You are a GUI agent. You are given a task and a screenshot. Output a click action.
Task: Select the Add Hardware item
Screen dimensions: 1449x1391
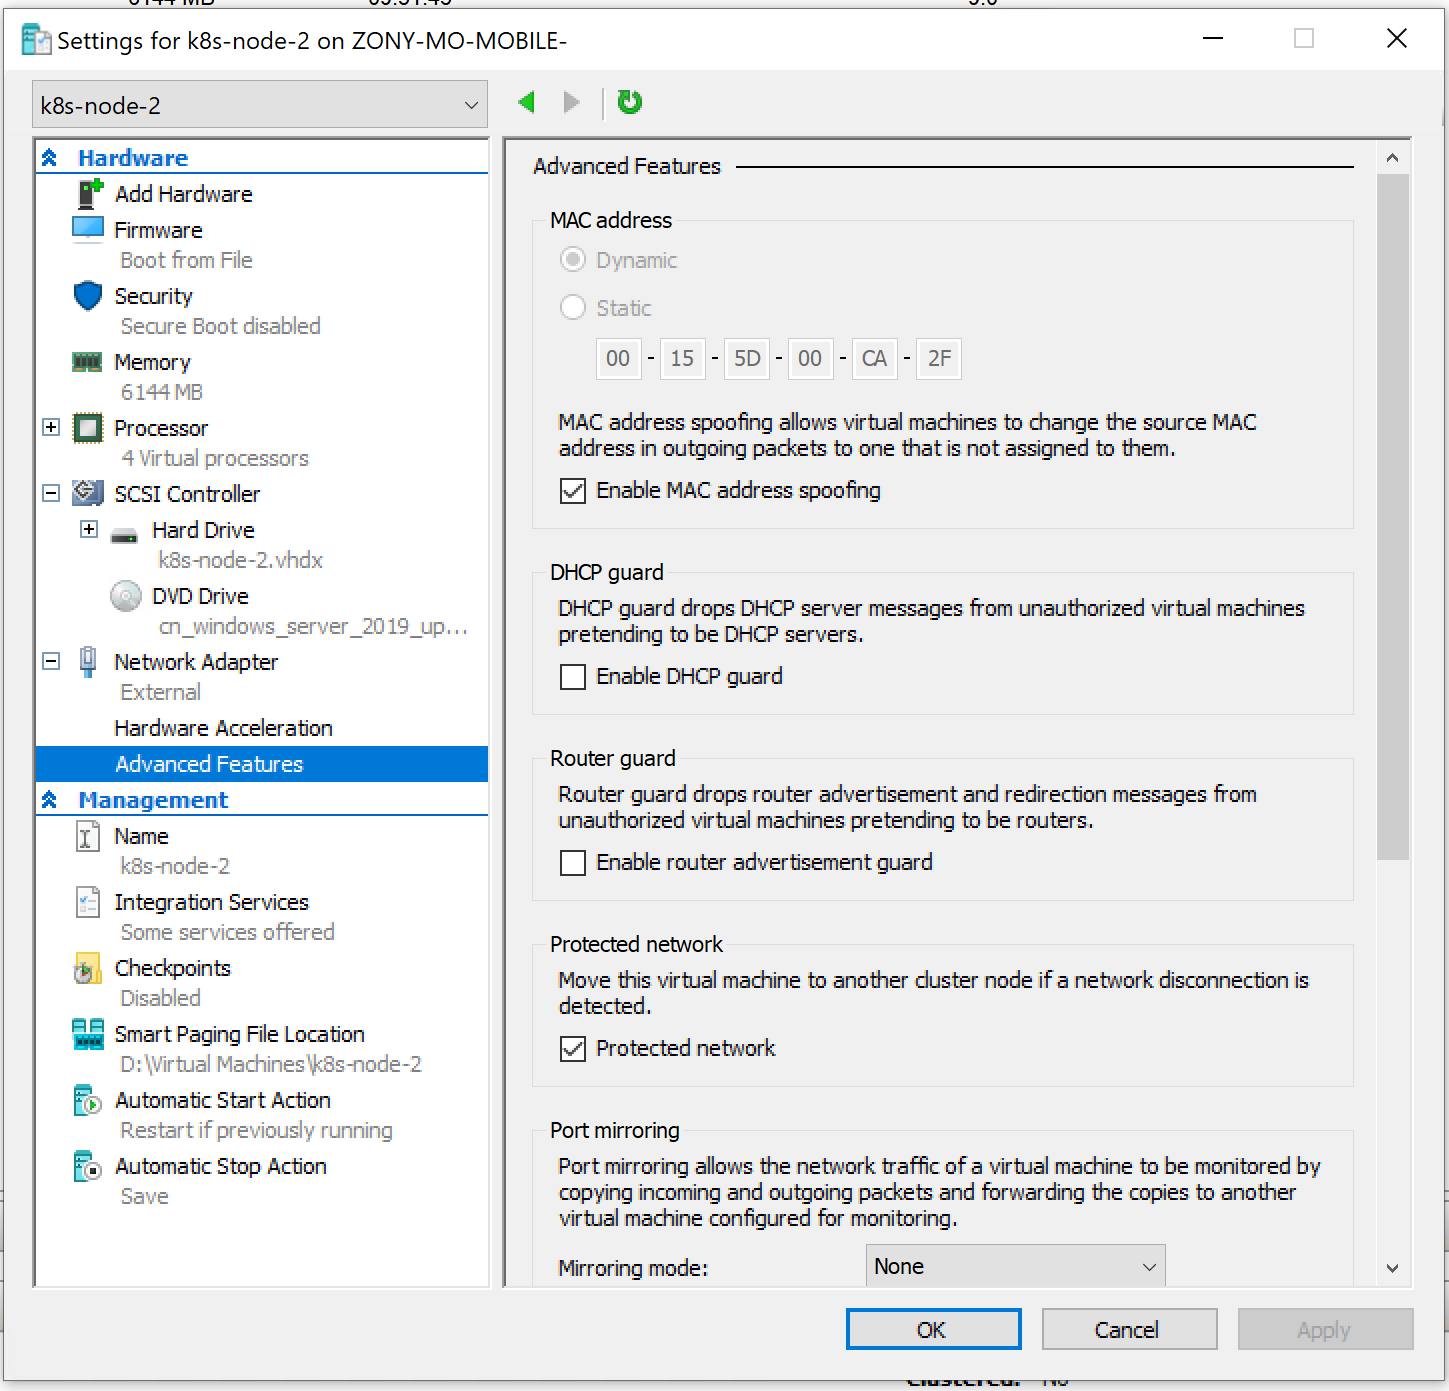[184, 193]
